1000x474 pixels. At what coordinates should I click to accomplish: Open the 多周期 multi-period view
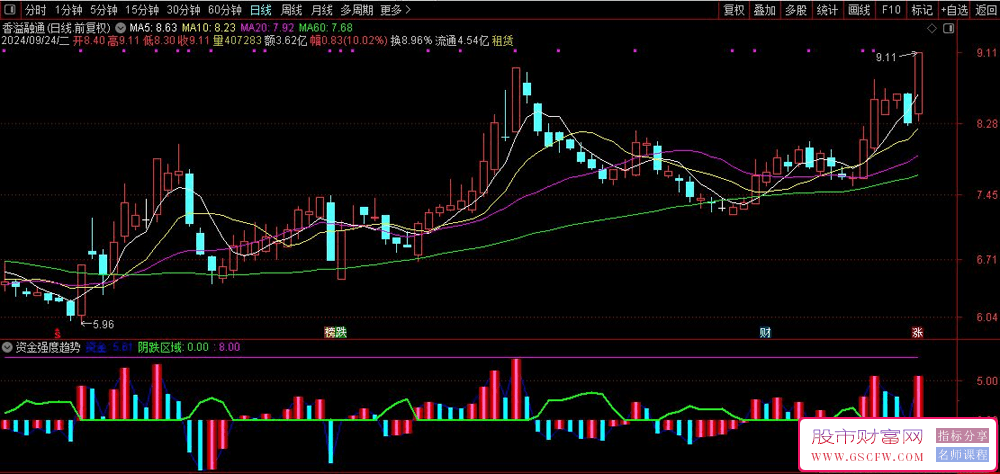[357, 10]
